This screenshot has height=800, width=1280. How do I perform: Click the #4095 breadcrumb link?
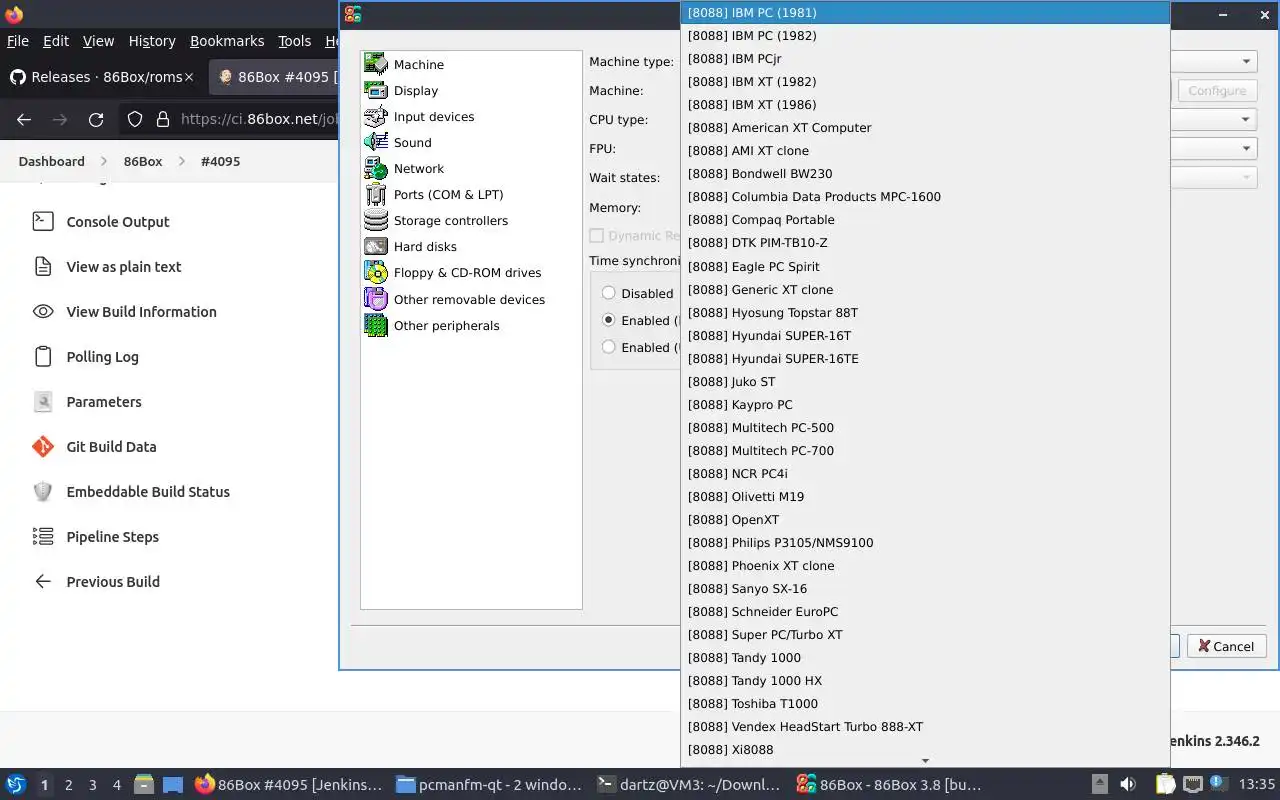220,161
